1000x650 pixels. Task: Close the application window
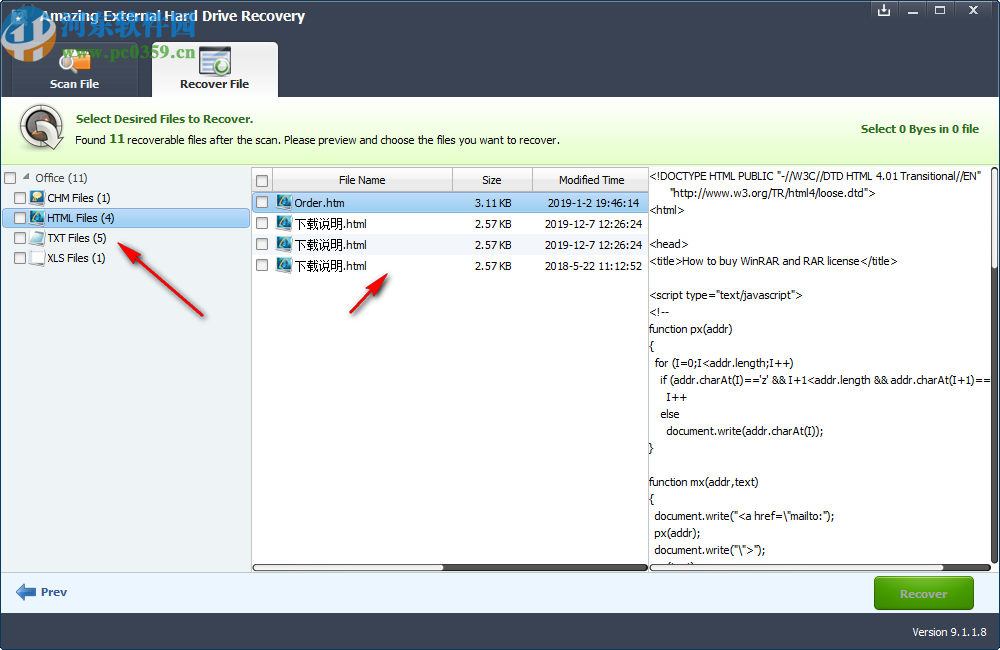(973, 10)
